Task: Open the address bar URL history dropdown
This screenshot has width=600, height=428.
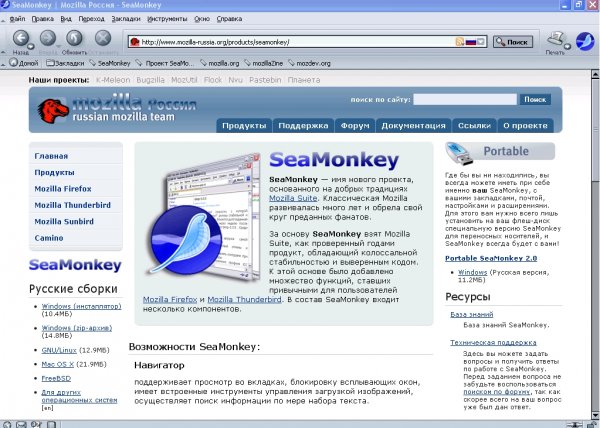Action: (x=481, y=42)
